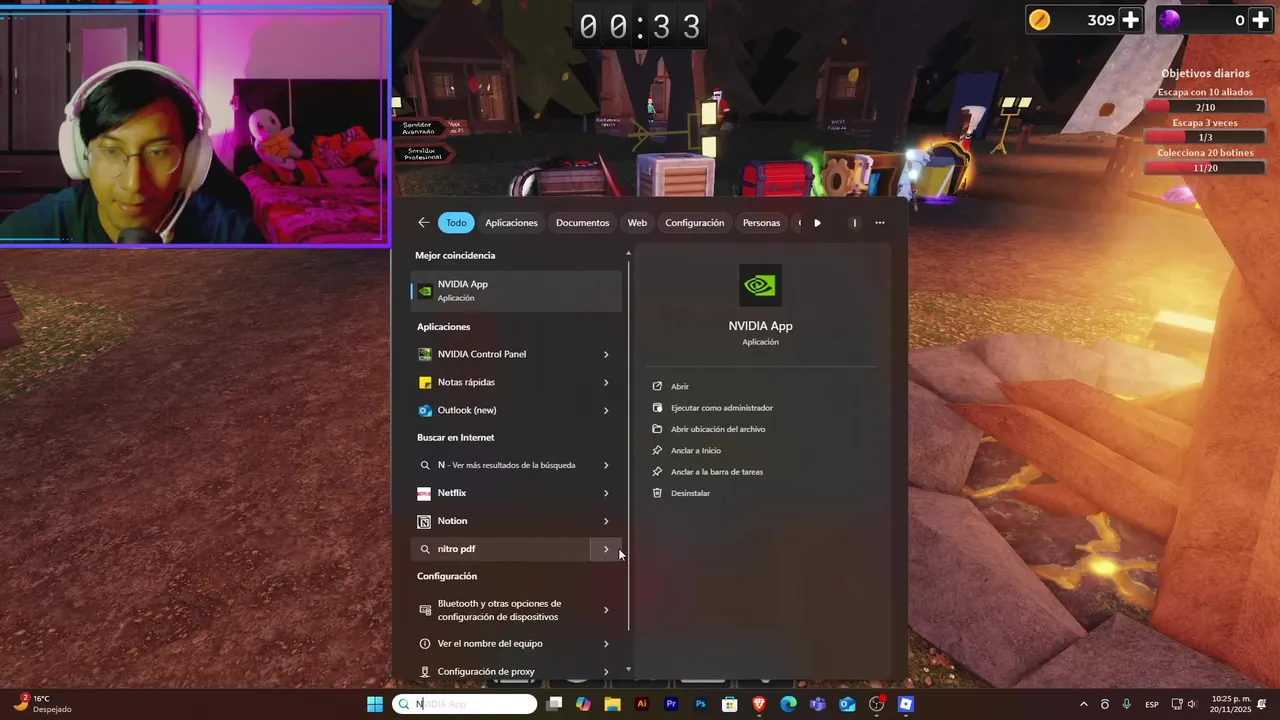Screen dimensions: 1280x720
Task: Show hidden system tray icons
Action: [1083, 704]
